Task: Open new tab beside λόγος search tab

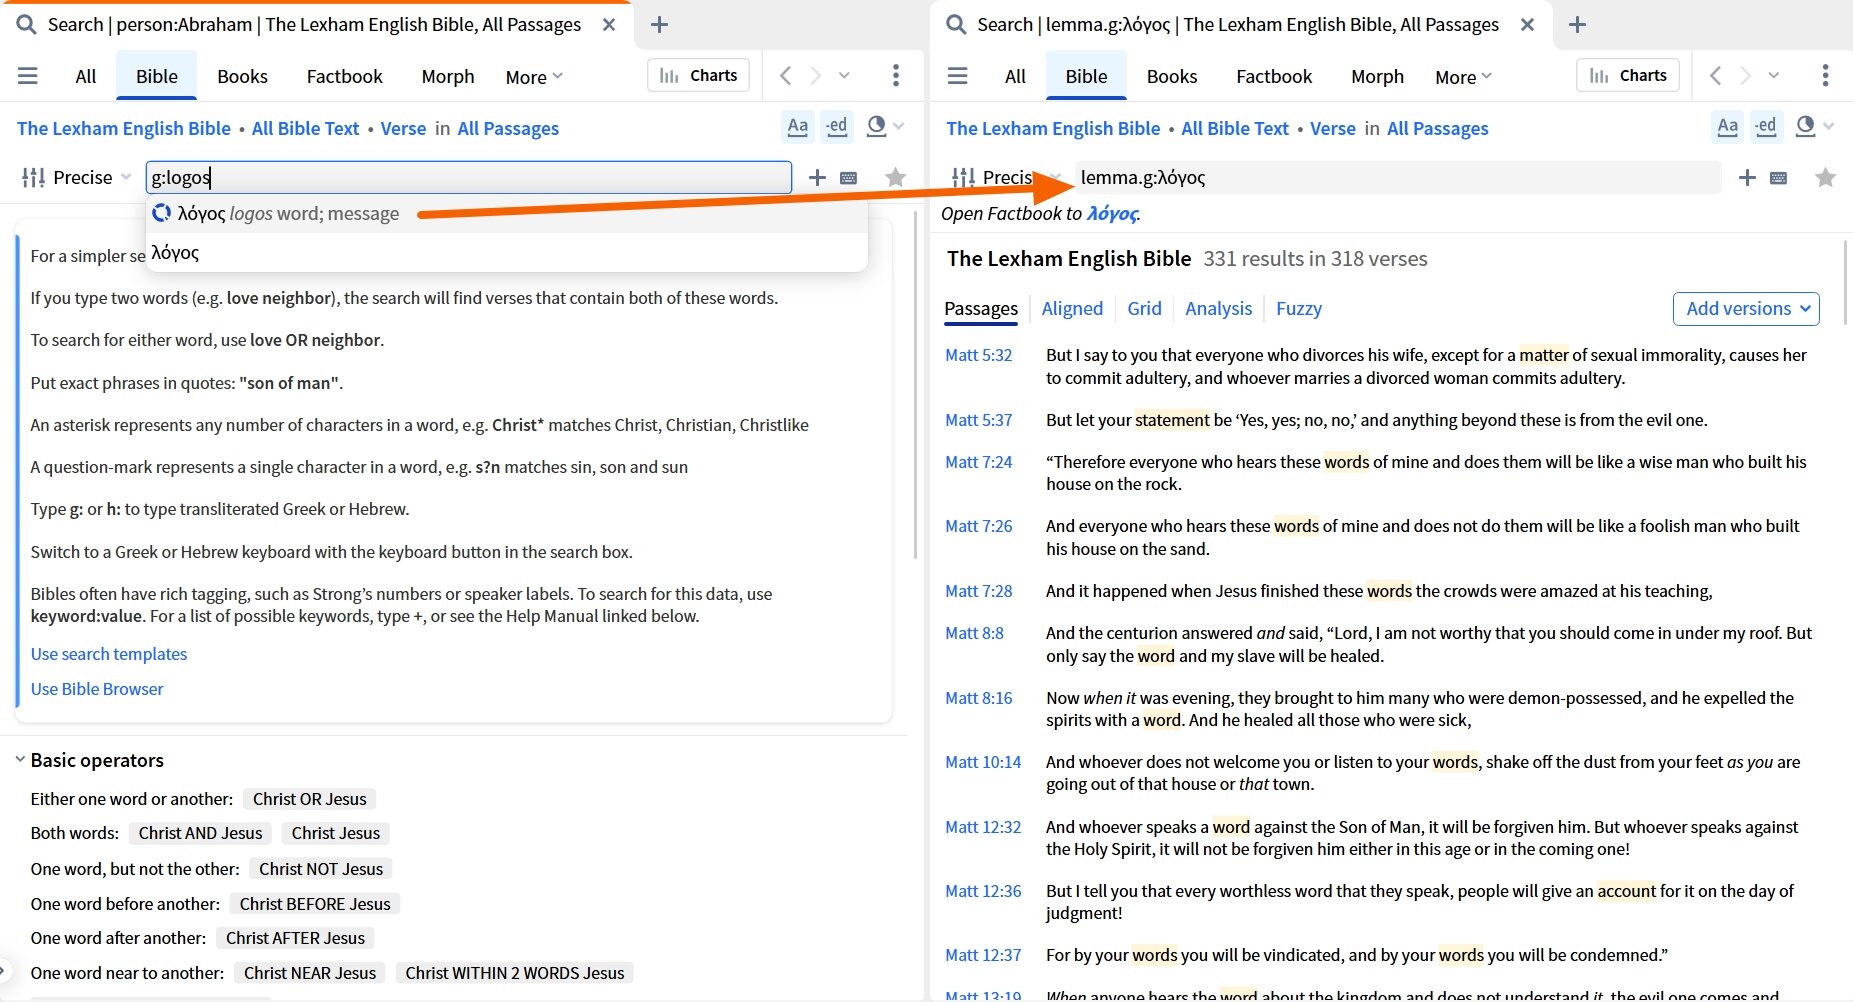Action: [x=1577, y=25]
